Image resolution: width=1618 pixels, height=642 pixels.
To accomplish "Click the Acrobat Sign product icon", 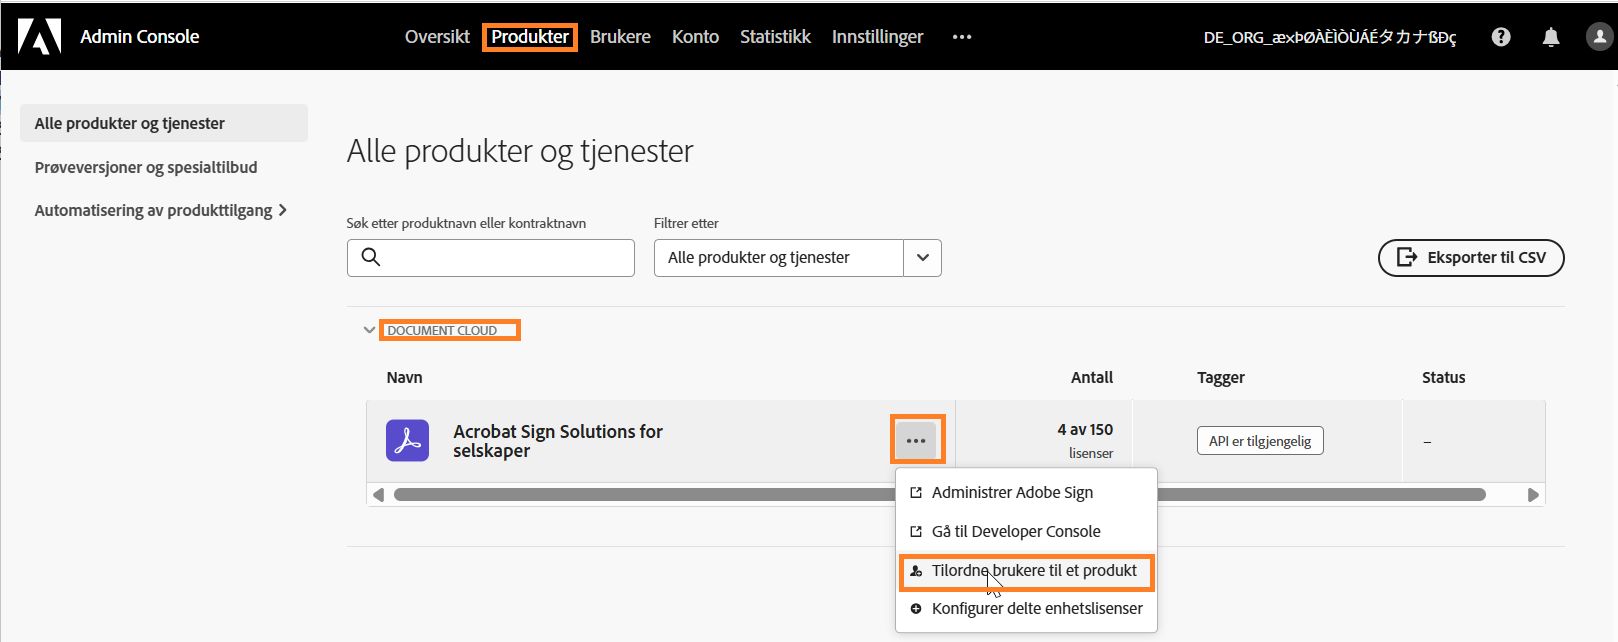I will click(x=407, y=440).
